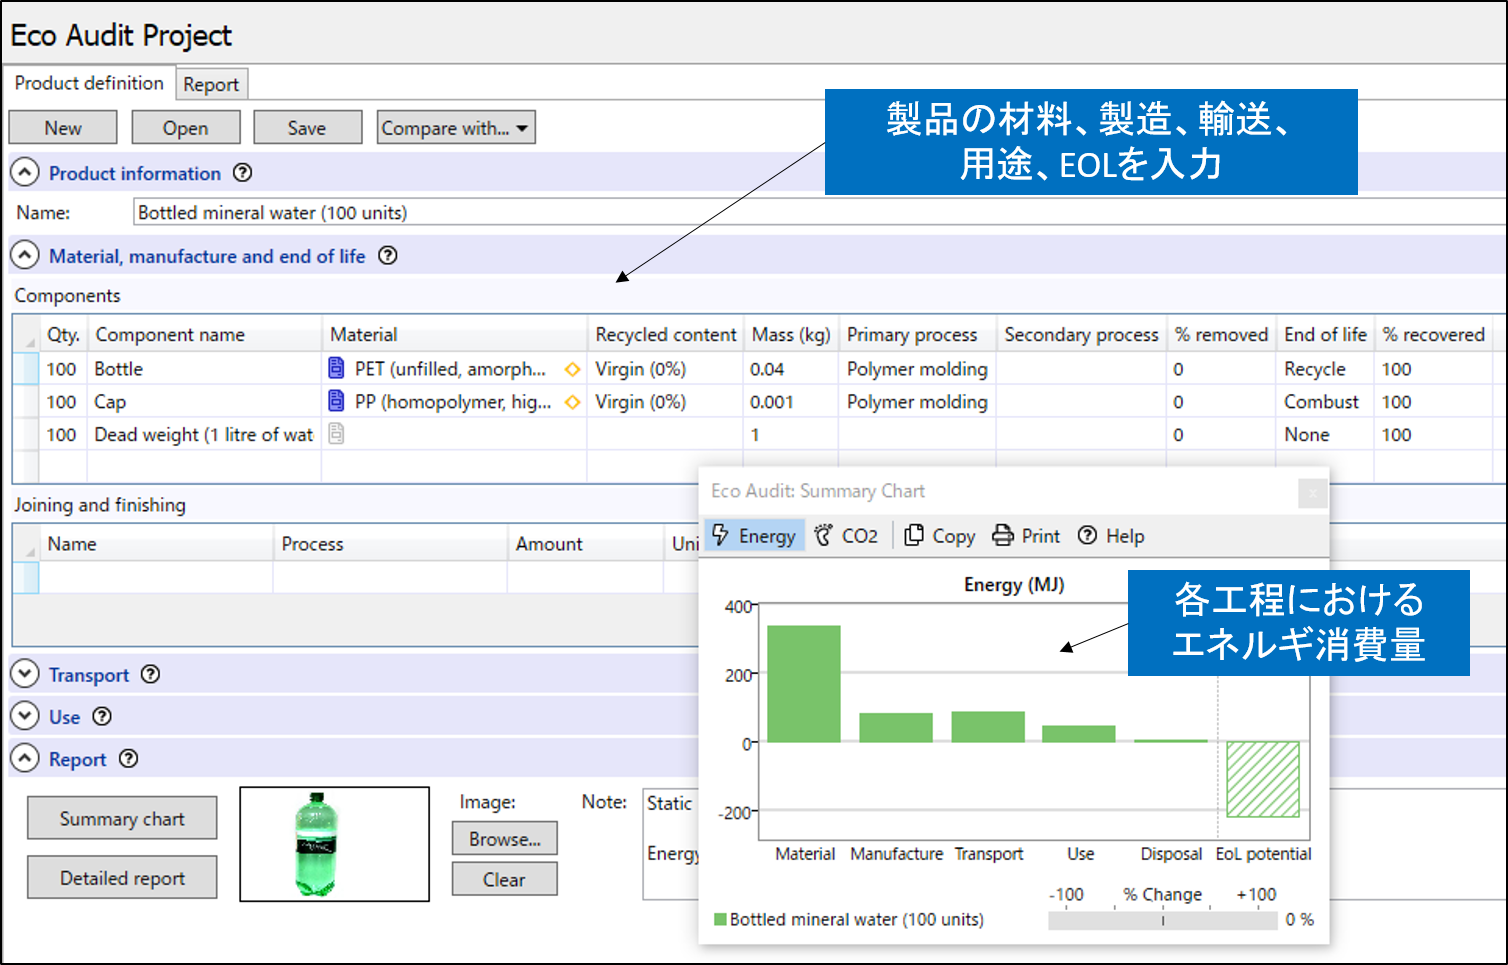This screenshot has height=965, width=1508.
Task: Click Polymer molding cell in Bottle row
Action: [917, 369]
